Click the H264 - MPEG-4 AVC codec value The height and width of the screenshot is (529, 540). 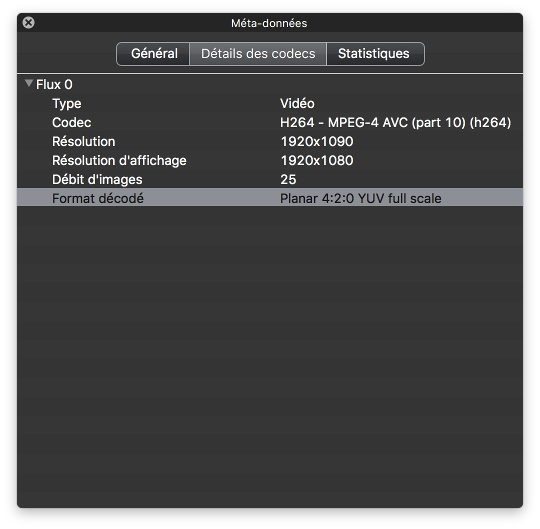395,123
